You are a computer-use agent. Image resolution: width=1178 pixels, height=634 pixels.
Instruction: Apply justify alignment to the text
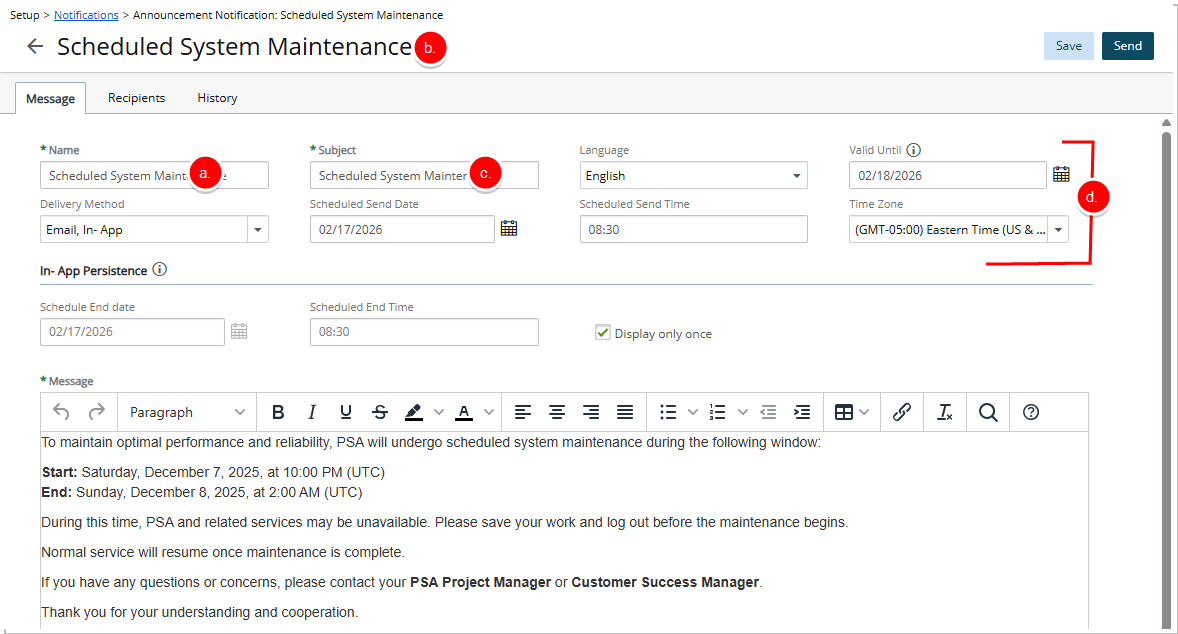[624, 411]
